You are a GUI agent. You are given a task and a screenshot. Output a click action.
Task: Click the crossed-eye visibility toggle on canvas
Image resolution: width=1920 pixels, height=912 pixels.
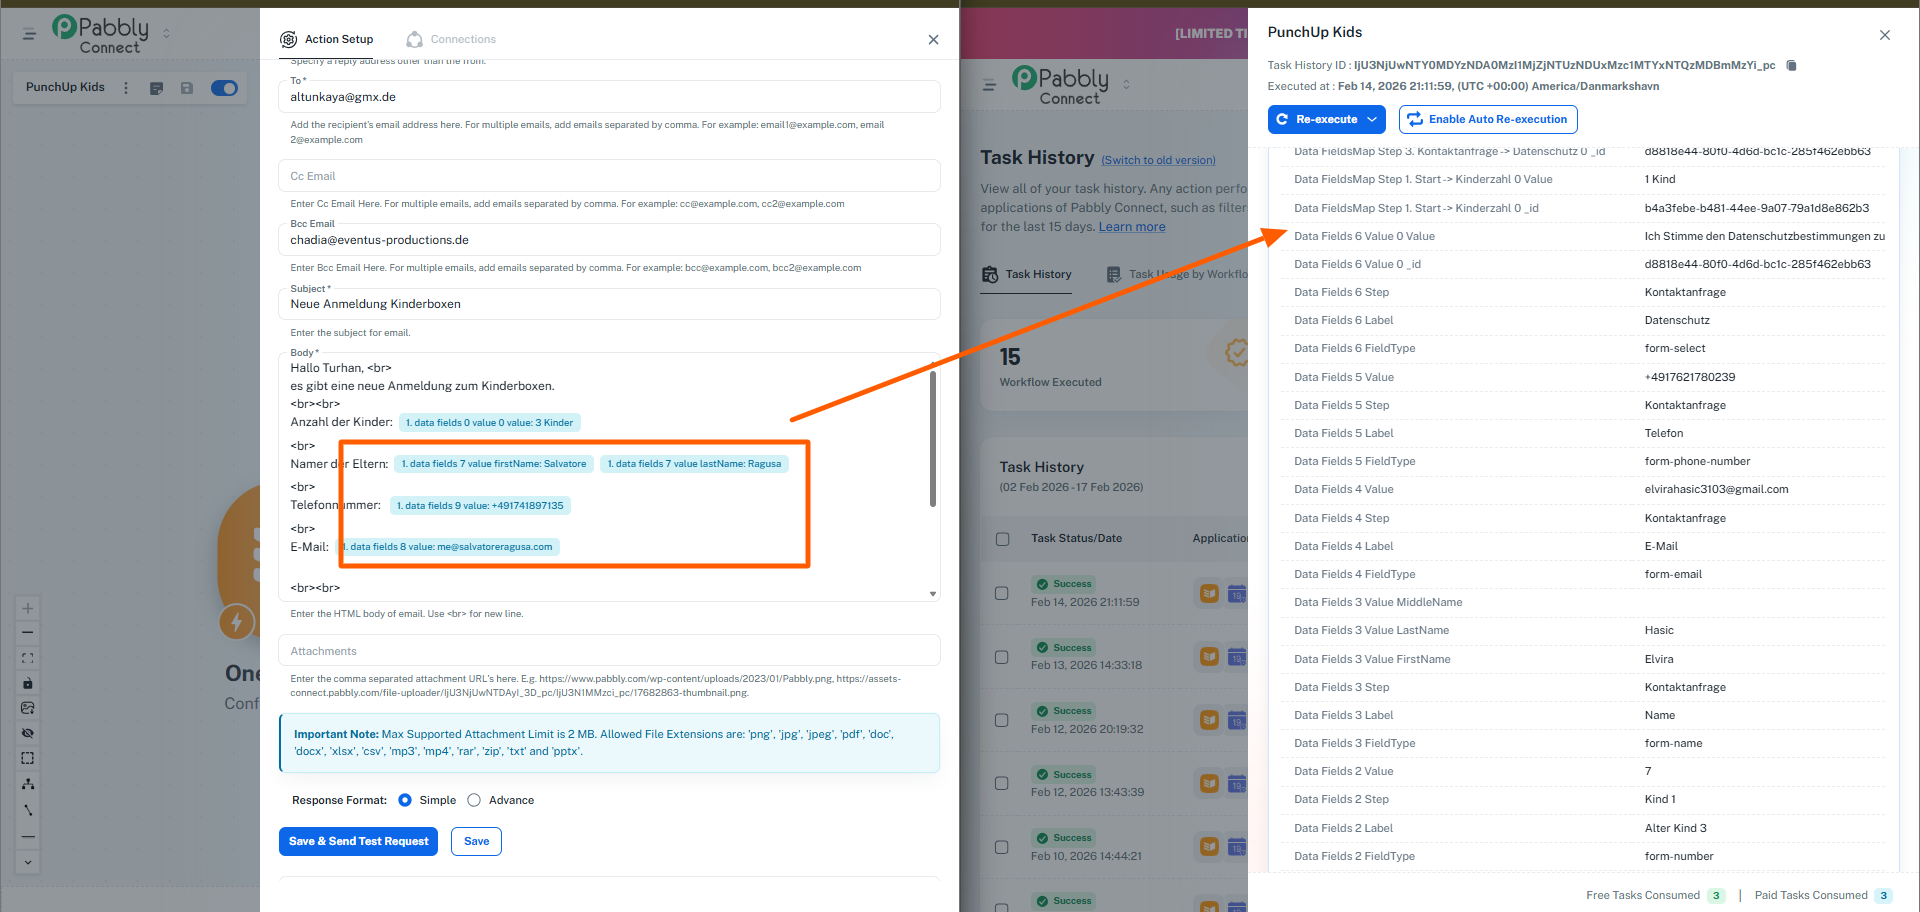pos(28,733)
